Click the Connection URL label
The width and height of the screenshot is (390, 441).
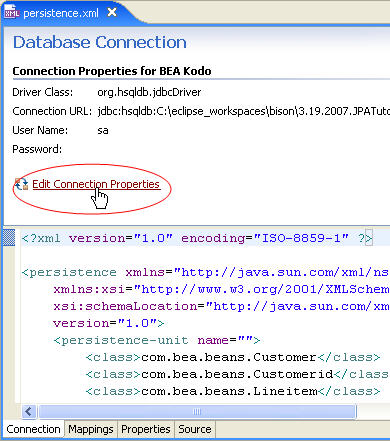click(52, 111)
